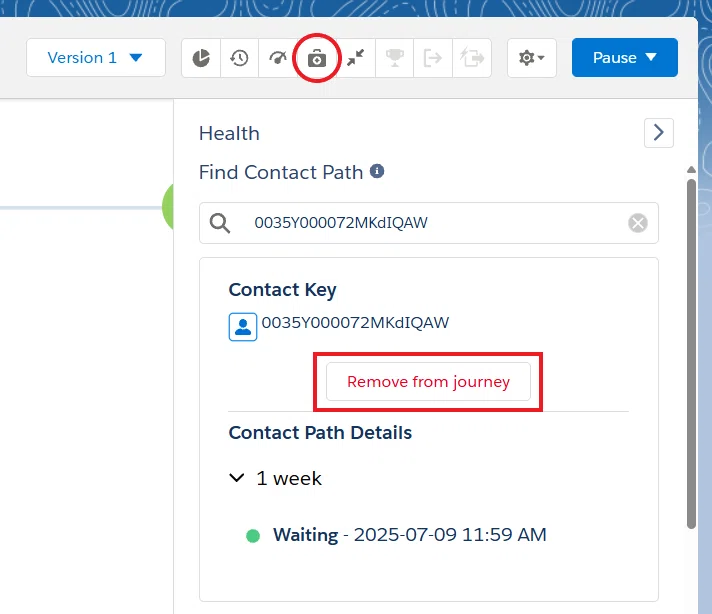Click the collapse arrows icon in toolbar
The width and height of the screenshot is (712, 614).
click(356, 58)
